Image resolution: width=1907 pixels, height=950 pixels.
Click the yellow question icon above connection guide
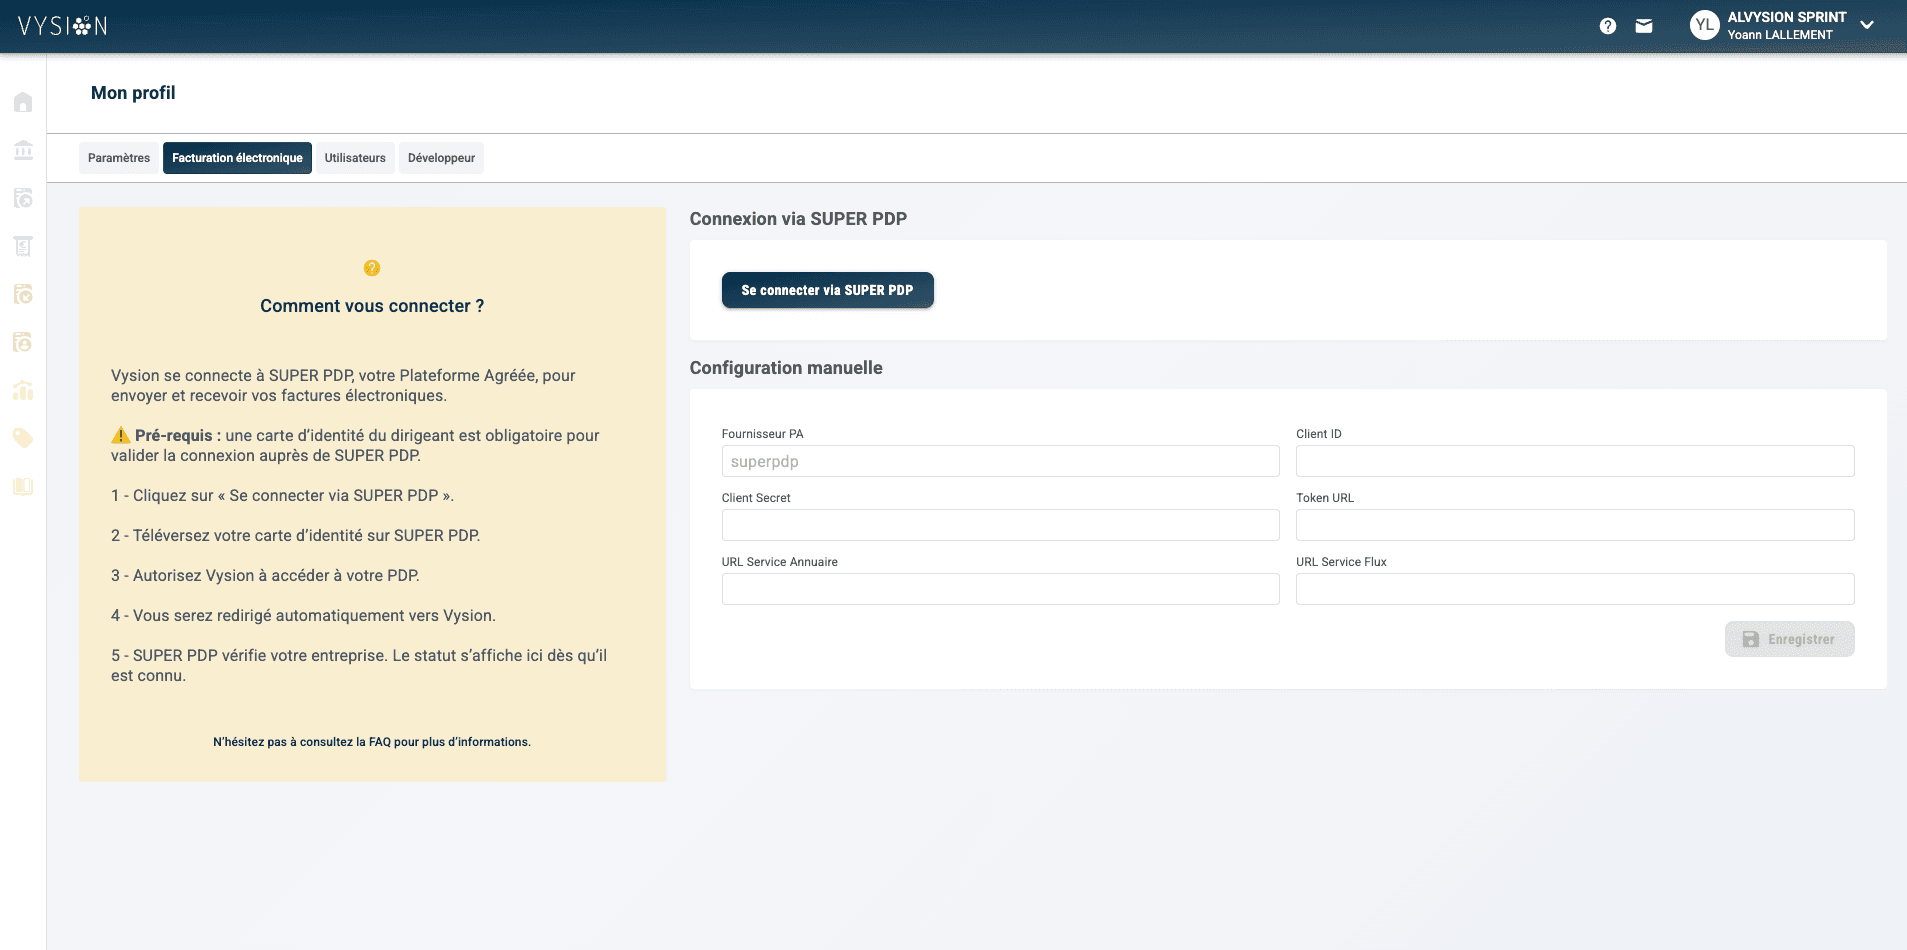click(372, 268)
